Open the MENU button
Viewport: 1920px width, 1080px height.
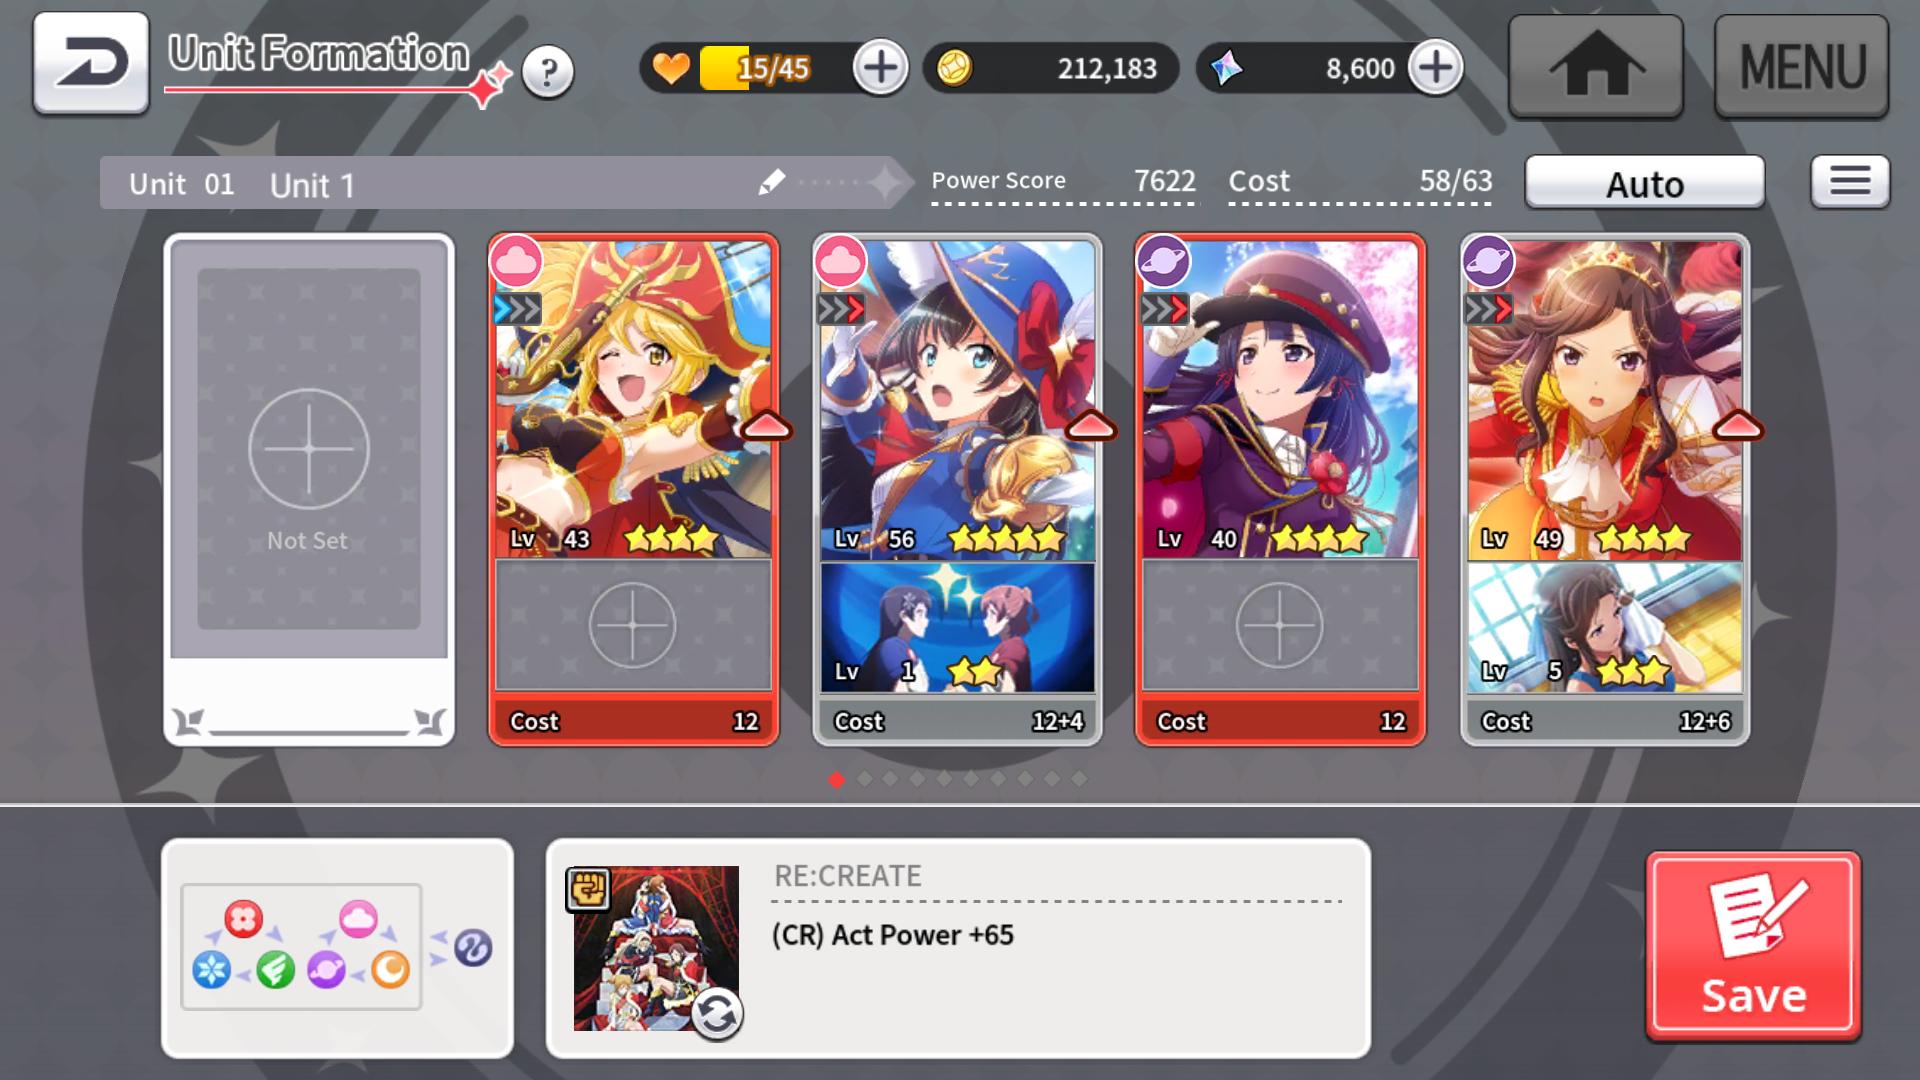1802,66
